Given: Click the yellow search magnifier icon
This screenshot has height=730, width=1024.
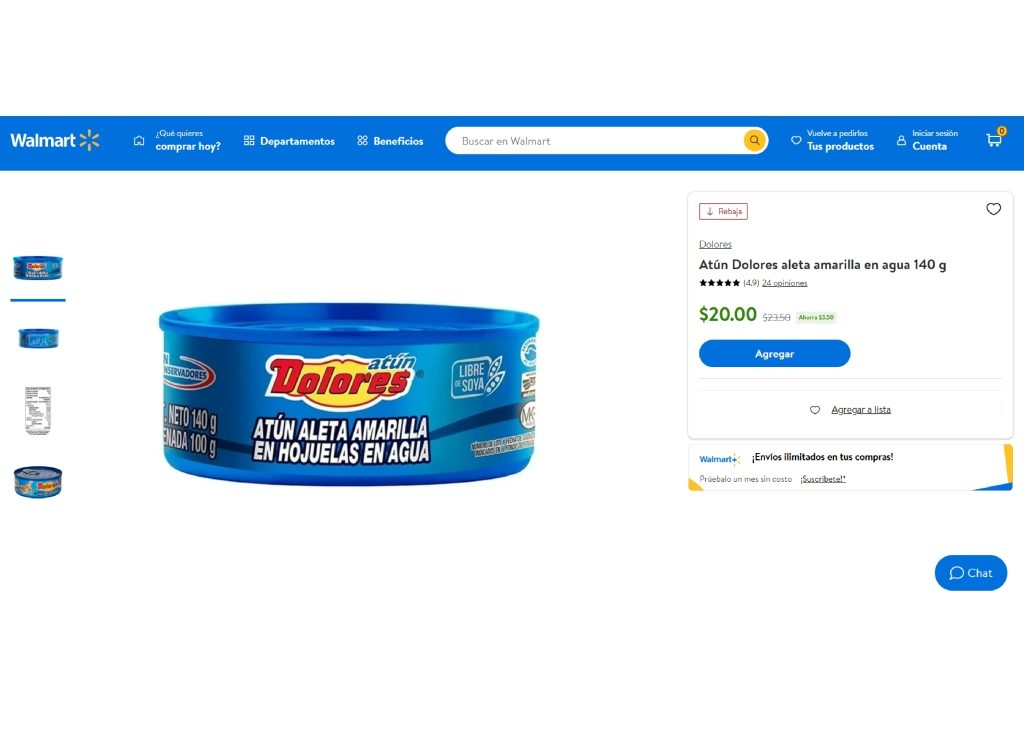Looking at the screenshot, I should coord(754,140).
